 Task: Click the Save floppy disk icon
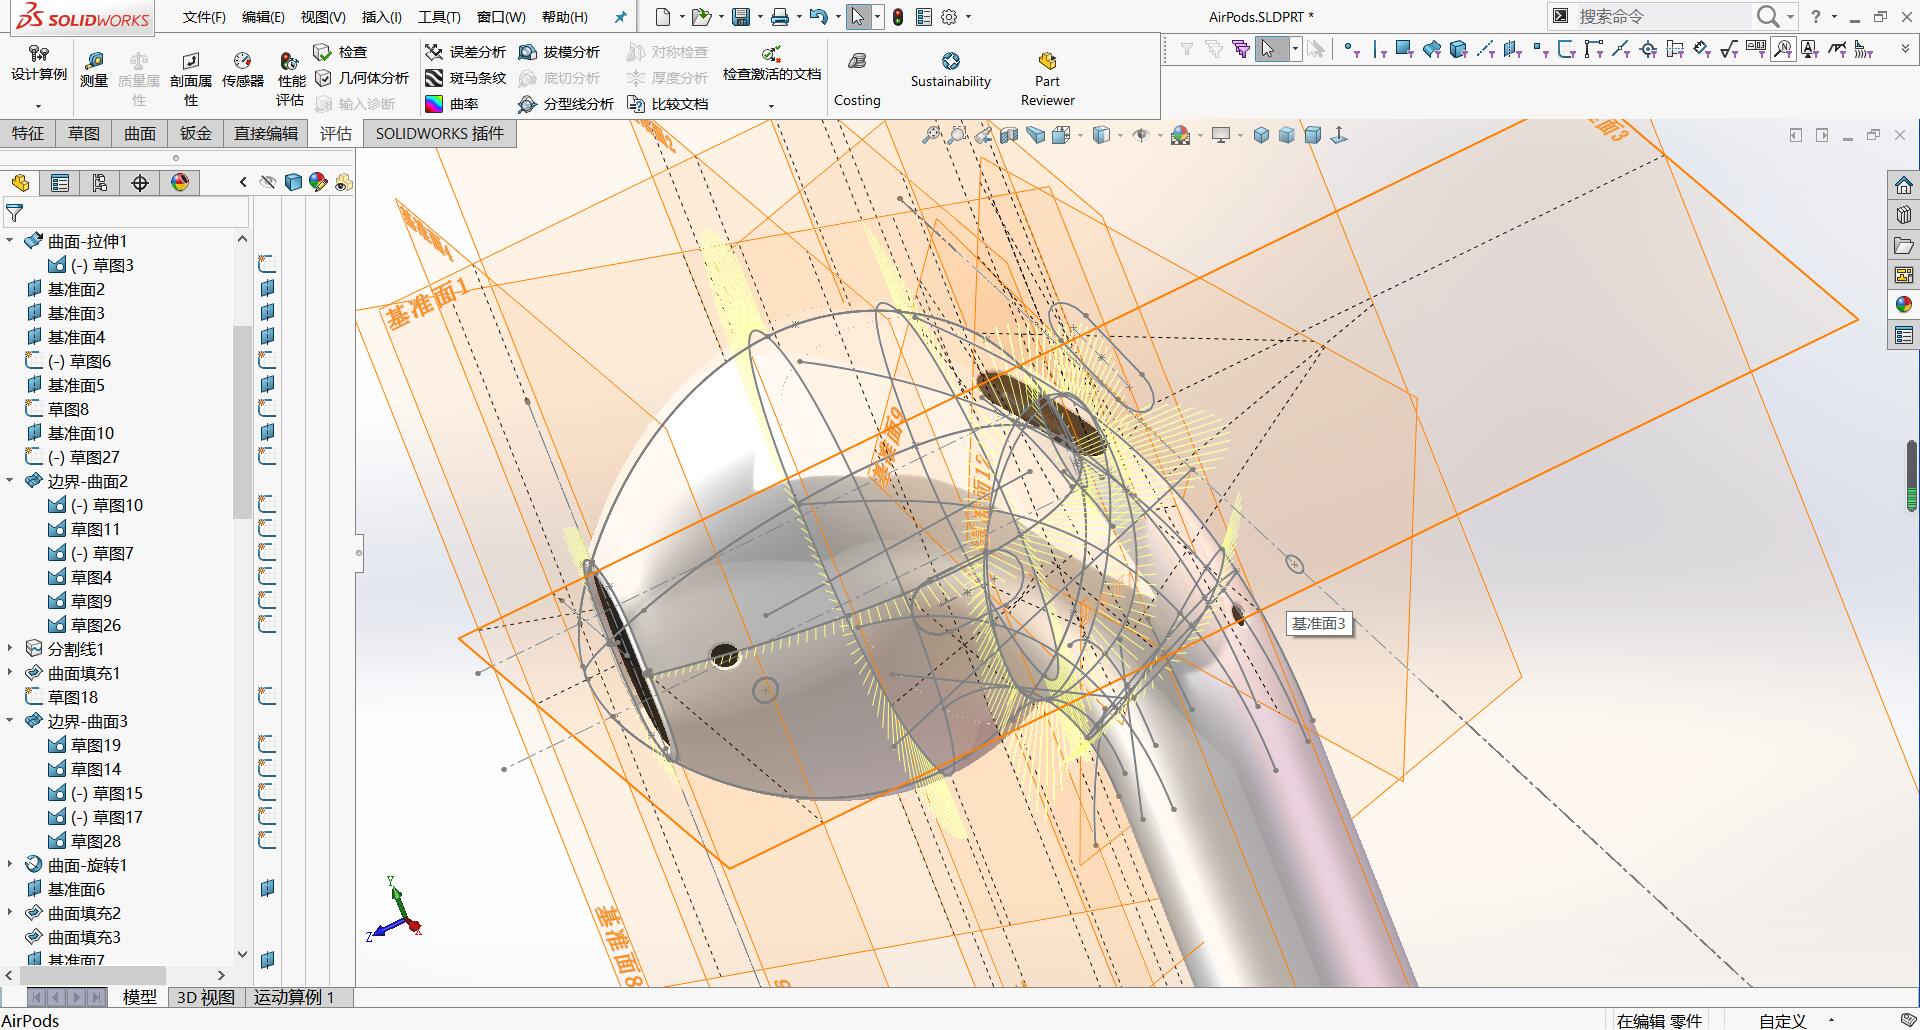coord(741,17)
